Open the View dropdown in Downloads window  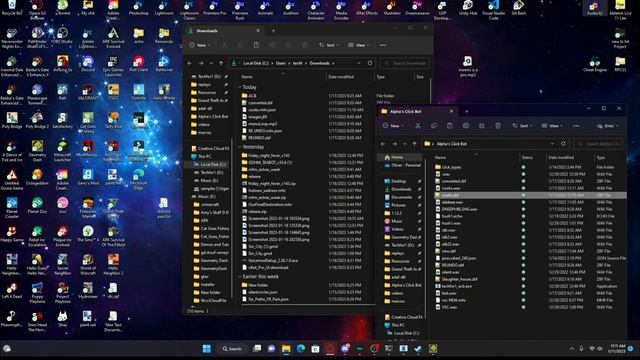coord(358,45)
